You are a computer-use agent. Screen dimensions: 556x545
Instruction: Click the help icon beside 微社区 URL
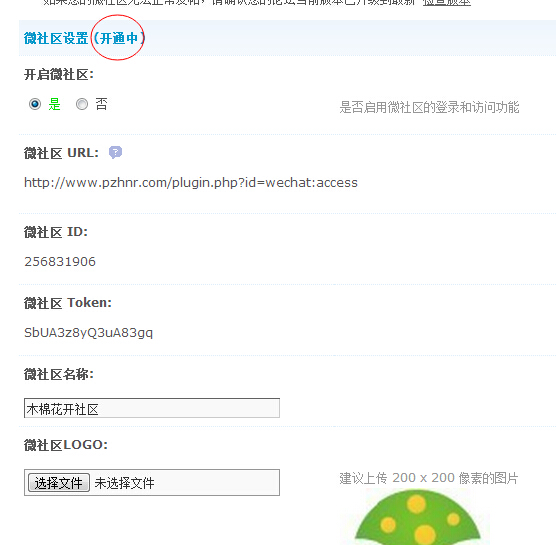pyautogui.click(x=115, y=152)
